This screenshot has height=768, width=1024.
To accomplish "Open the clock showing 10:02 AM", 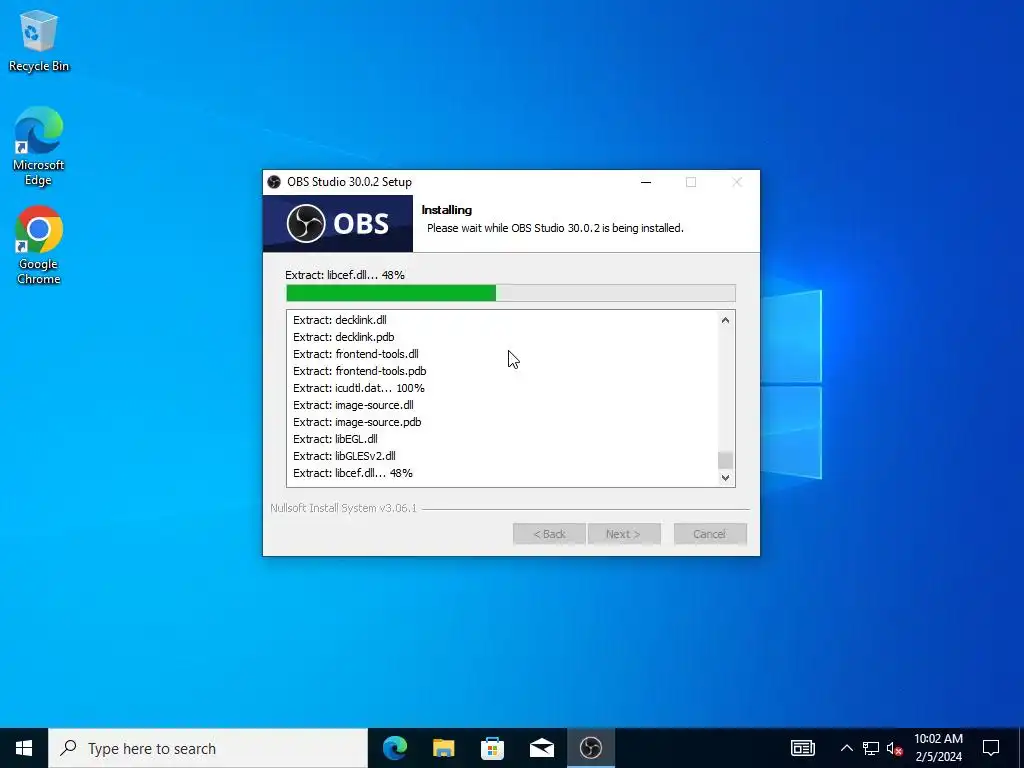I will click(938, 748).
